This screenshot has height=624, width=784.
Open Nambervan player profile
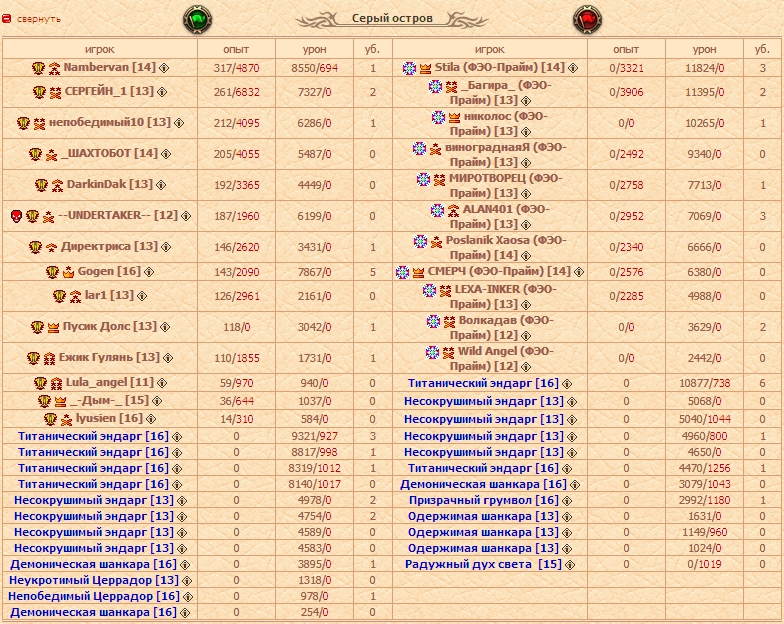pyautogui.click(x=110, y=68)
